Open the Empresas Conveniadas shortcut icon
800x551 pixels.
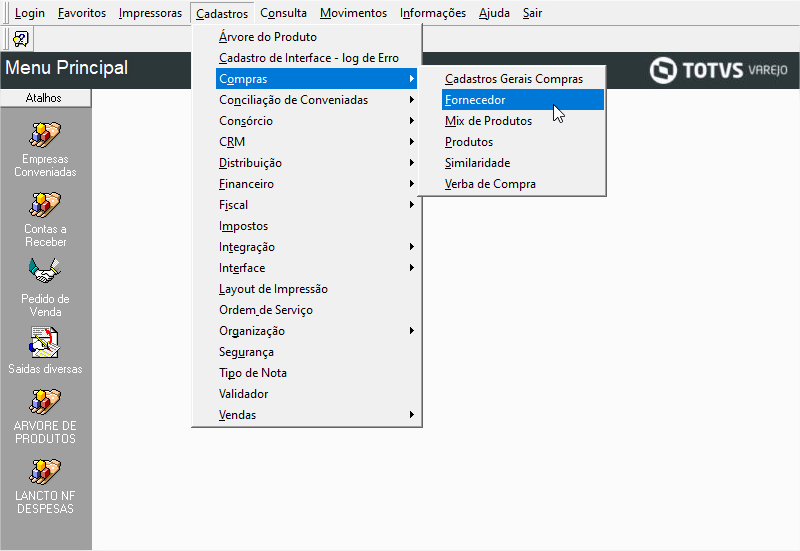[45, 134]
